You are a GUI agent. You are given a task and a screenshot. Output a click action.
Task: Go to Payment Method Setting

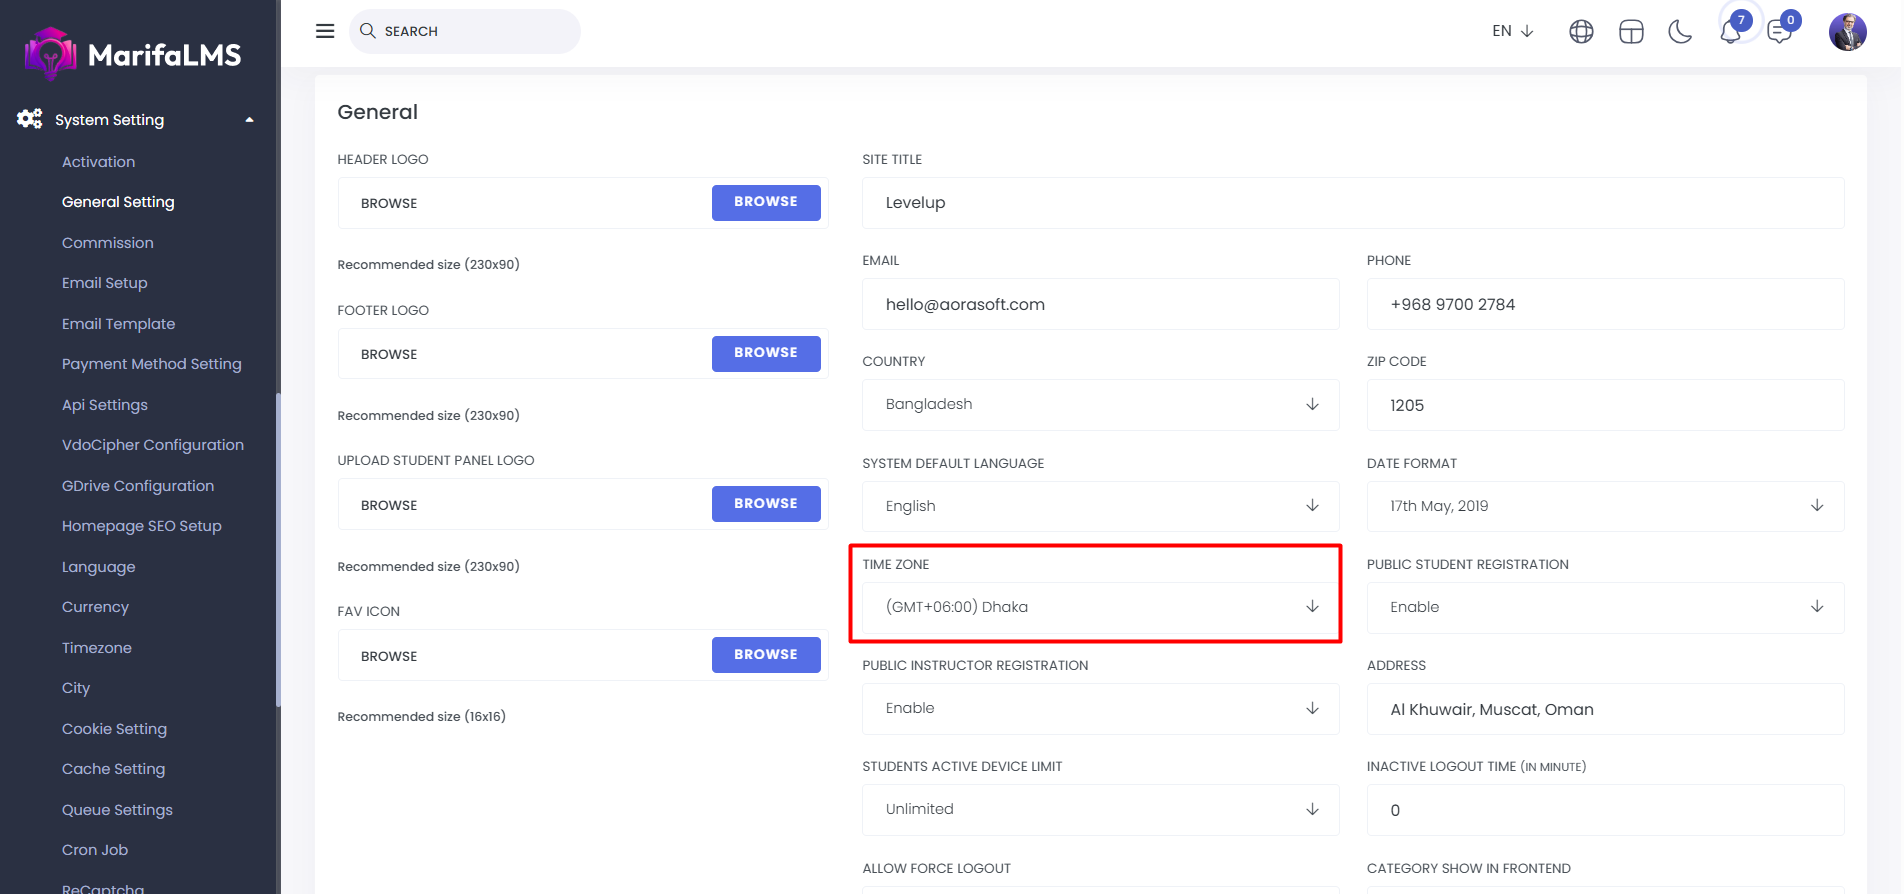pos(152,364)
